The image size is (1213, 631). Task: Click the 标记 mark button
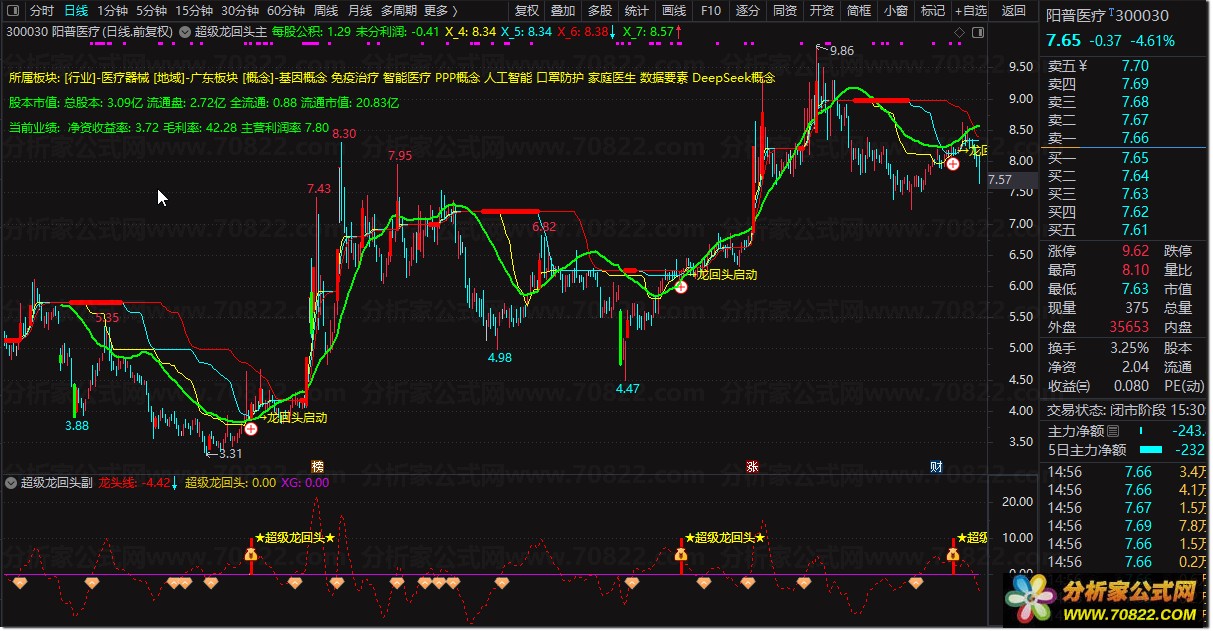point(932,11)
